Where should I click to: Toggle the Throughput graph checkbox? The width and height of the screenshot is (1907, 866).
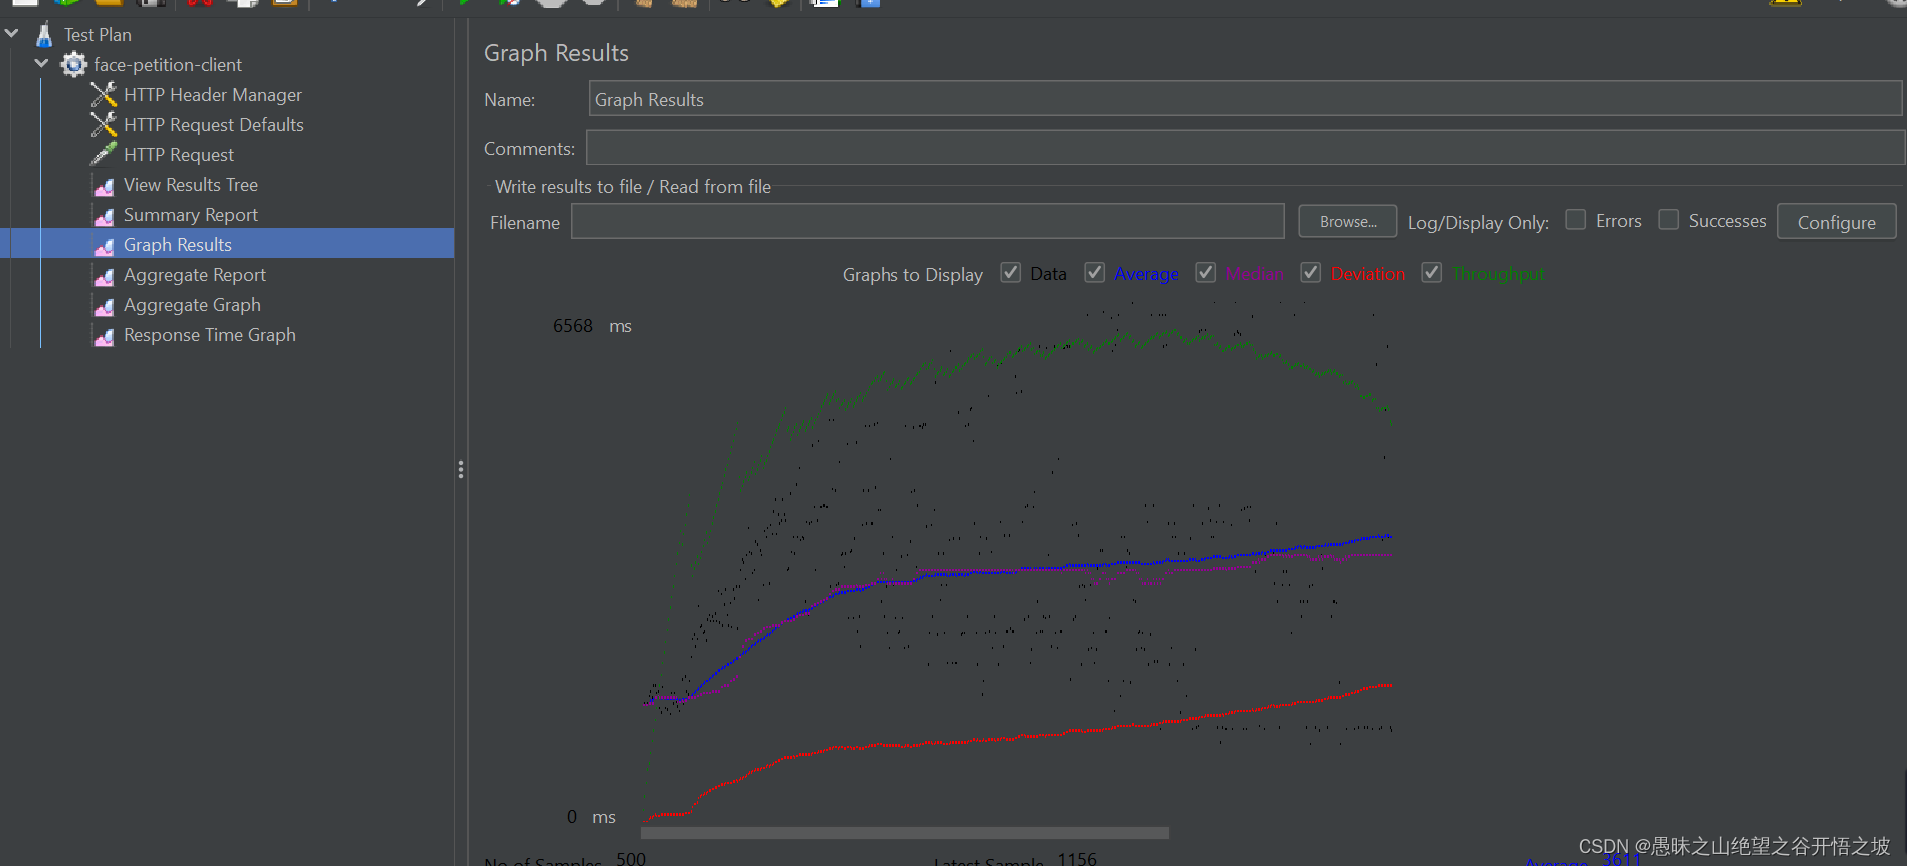tap(1432, 273)
